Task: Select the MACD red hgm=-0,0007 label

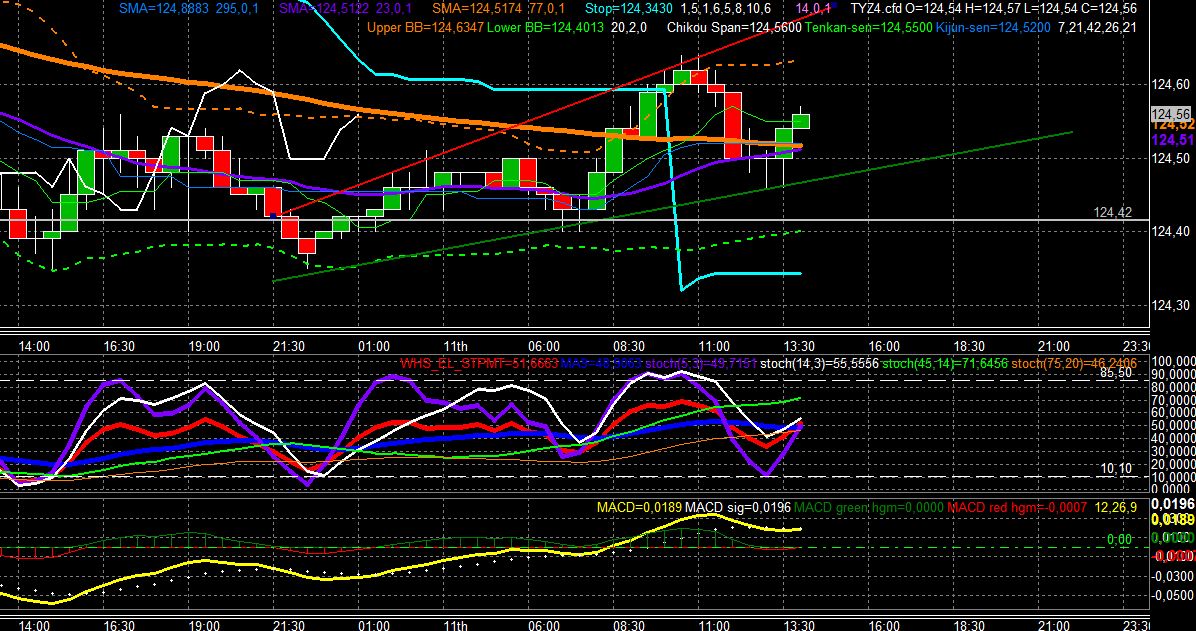Action: point(1016,507)
